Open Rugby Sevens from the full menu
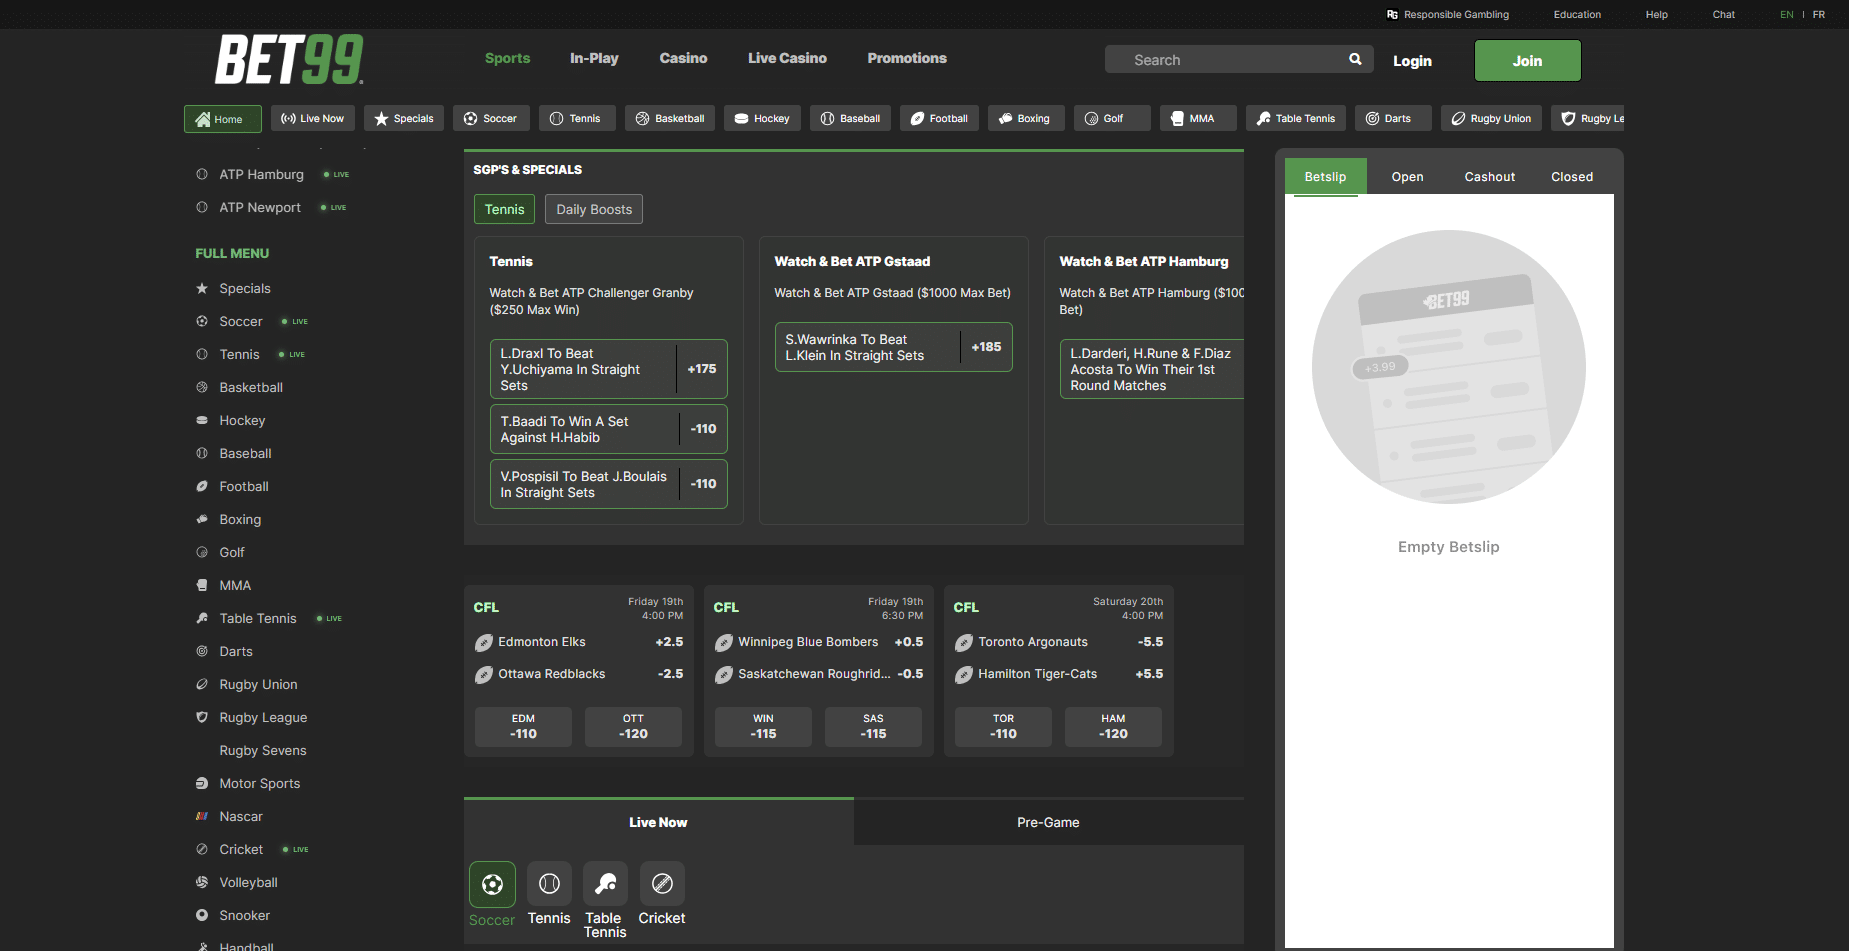Viewport: 1849px width, 951px height. 263,750
